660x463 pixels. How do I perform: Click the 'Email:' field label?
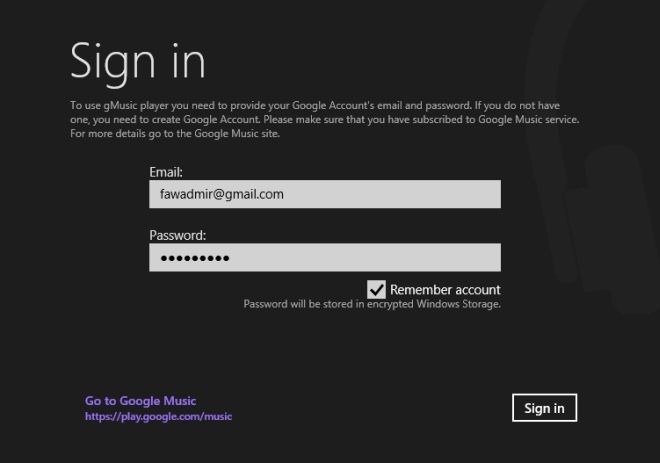(166, 172)
